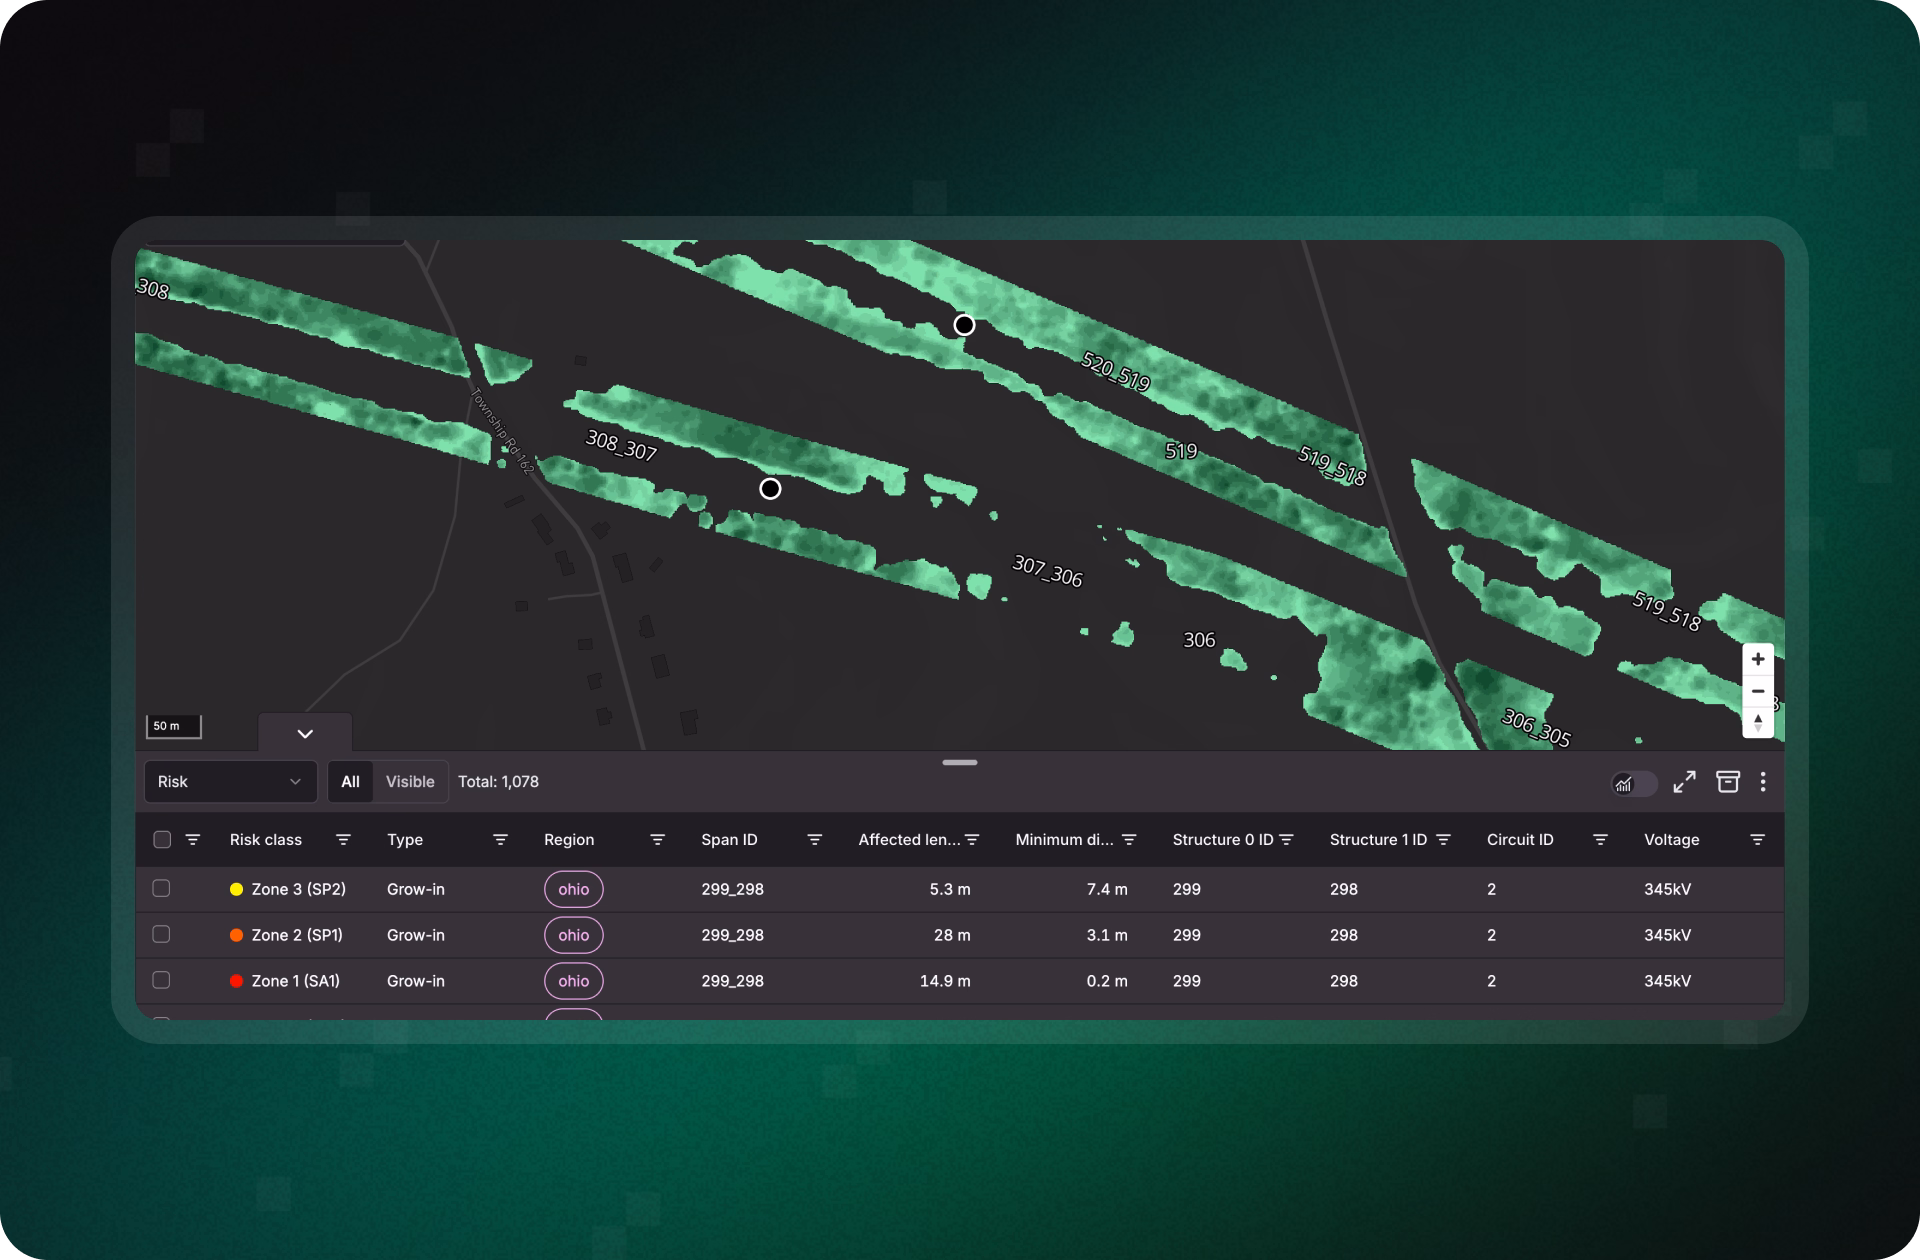Filter the Voltage column
The width and height of the screenshot is (1920, 1260).
click(1757, 840)
